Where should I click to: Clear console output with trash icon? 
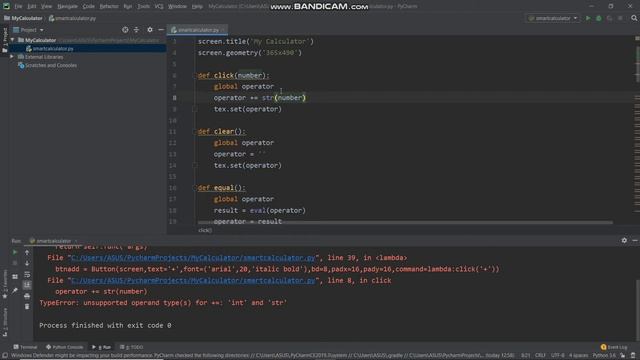point(27,306)
